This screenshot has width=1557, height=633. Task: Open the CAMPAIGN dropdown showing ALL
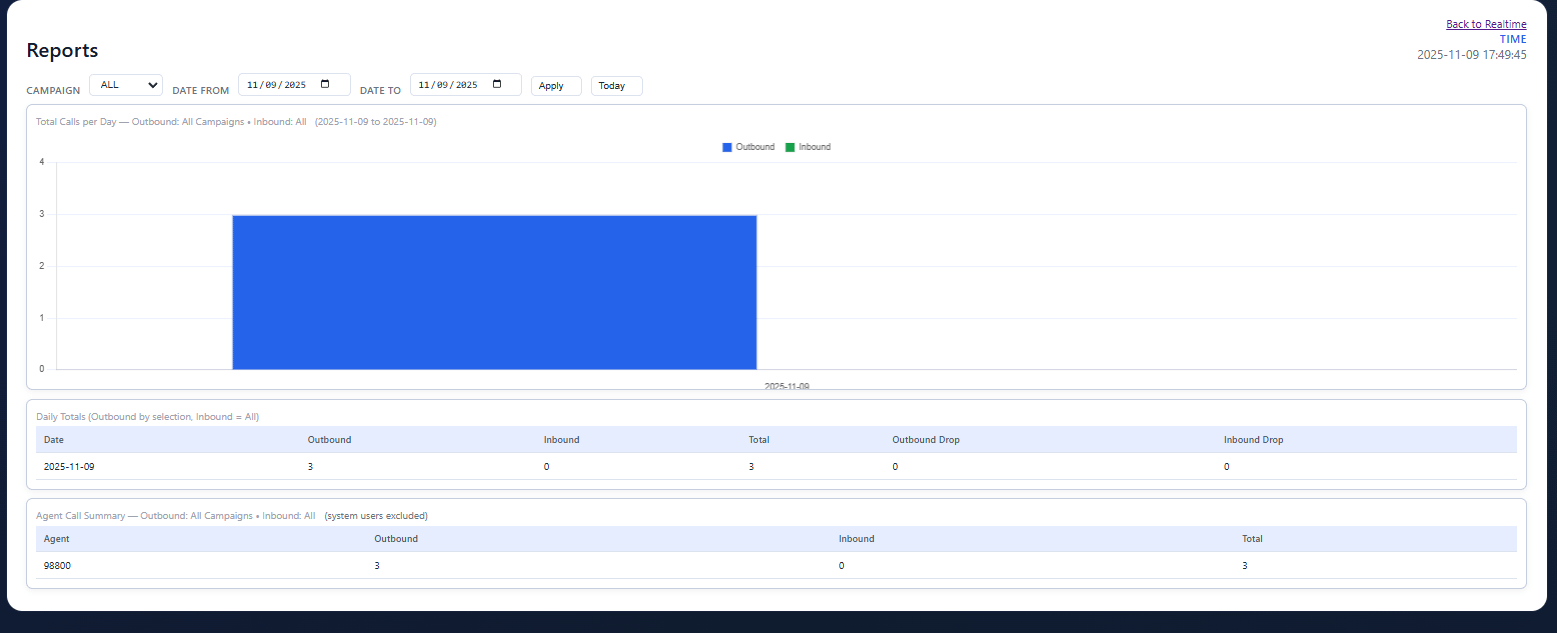pyautogui.click(x=125, y=84)
